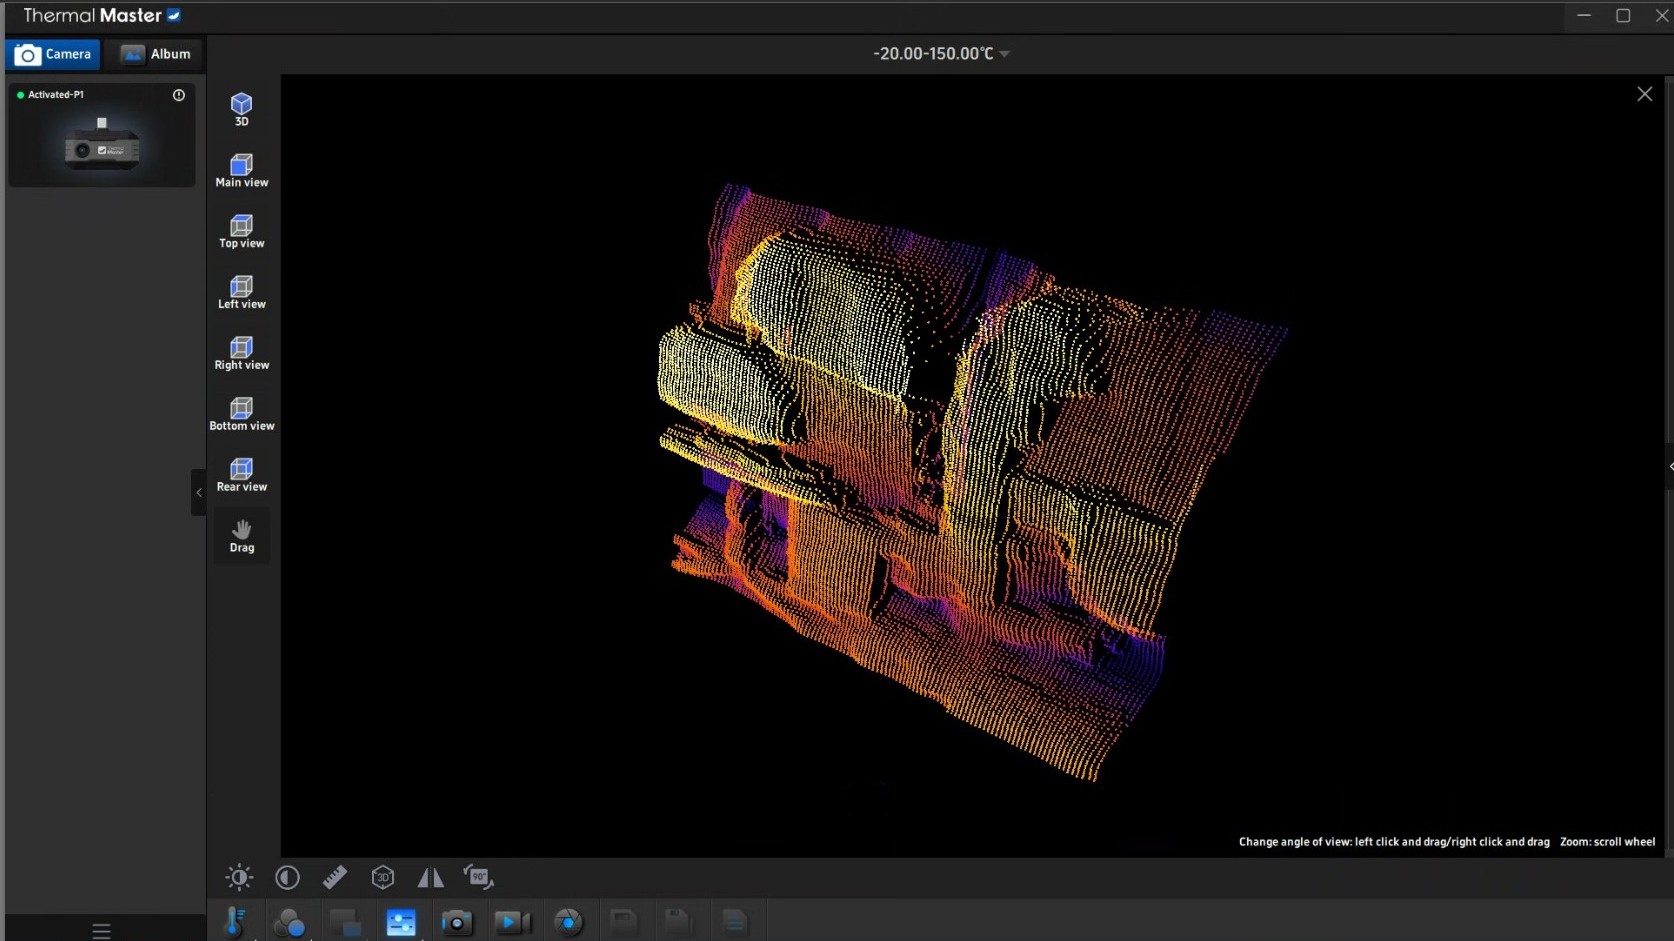Switch to Right view
Image resolution: width=1674 pixels, height=941 pixels.
[x=241, y=352]
